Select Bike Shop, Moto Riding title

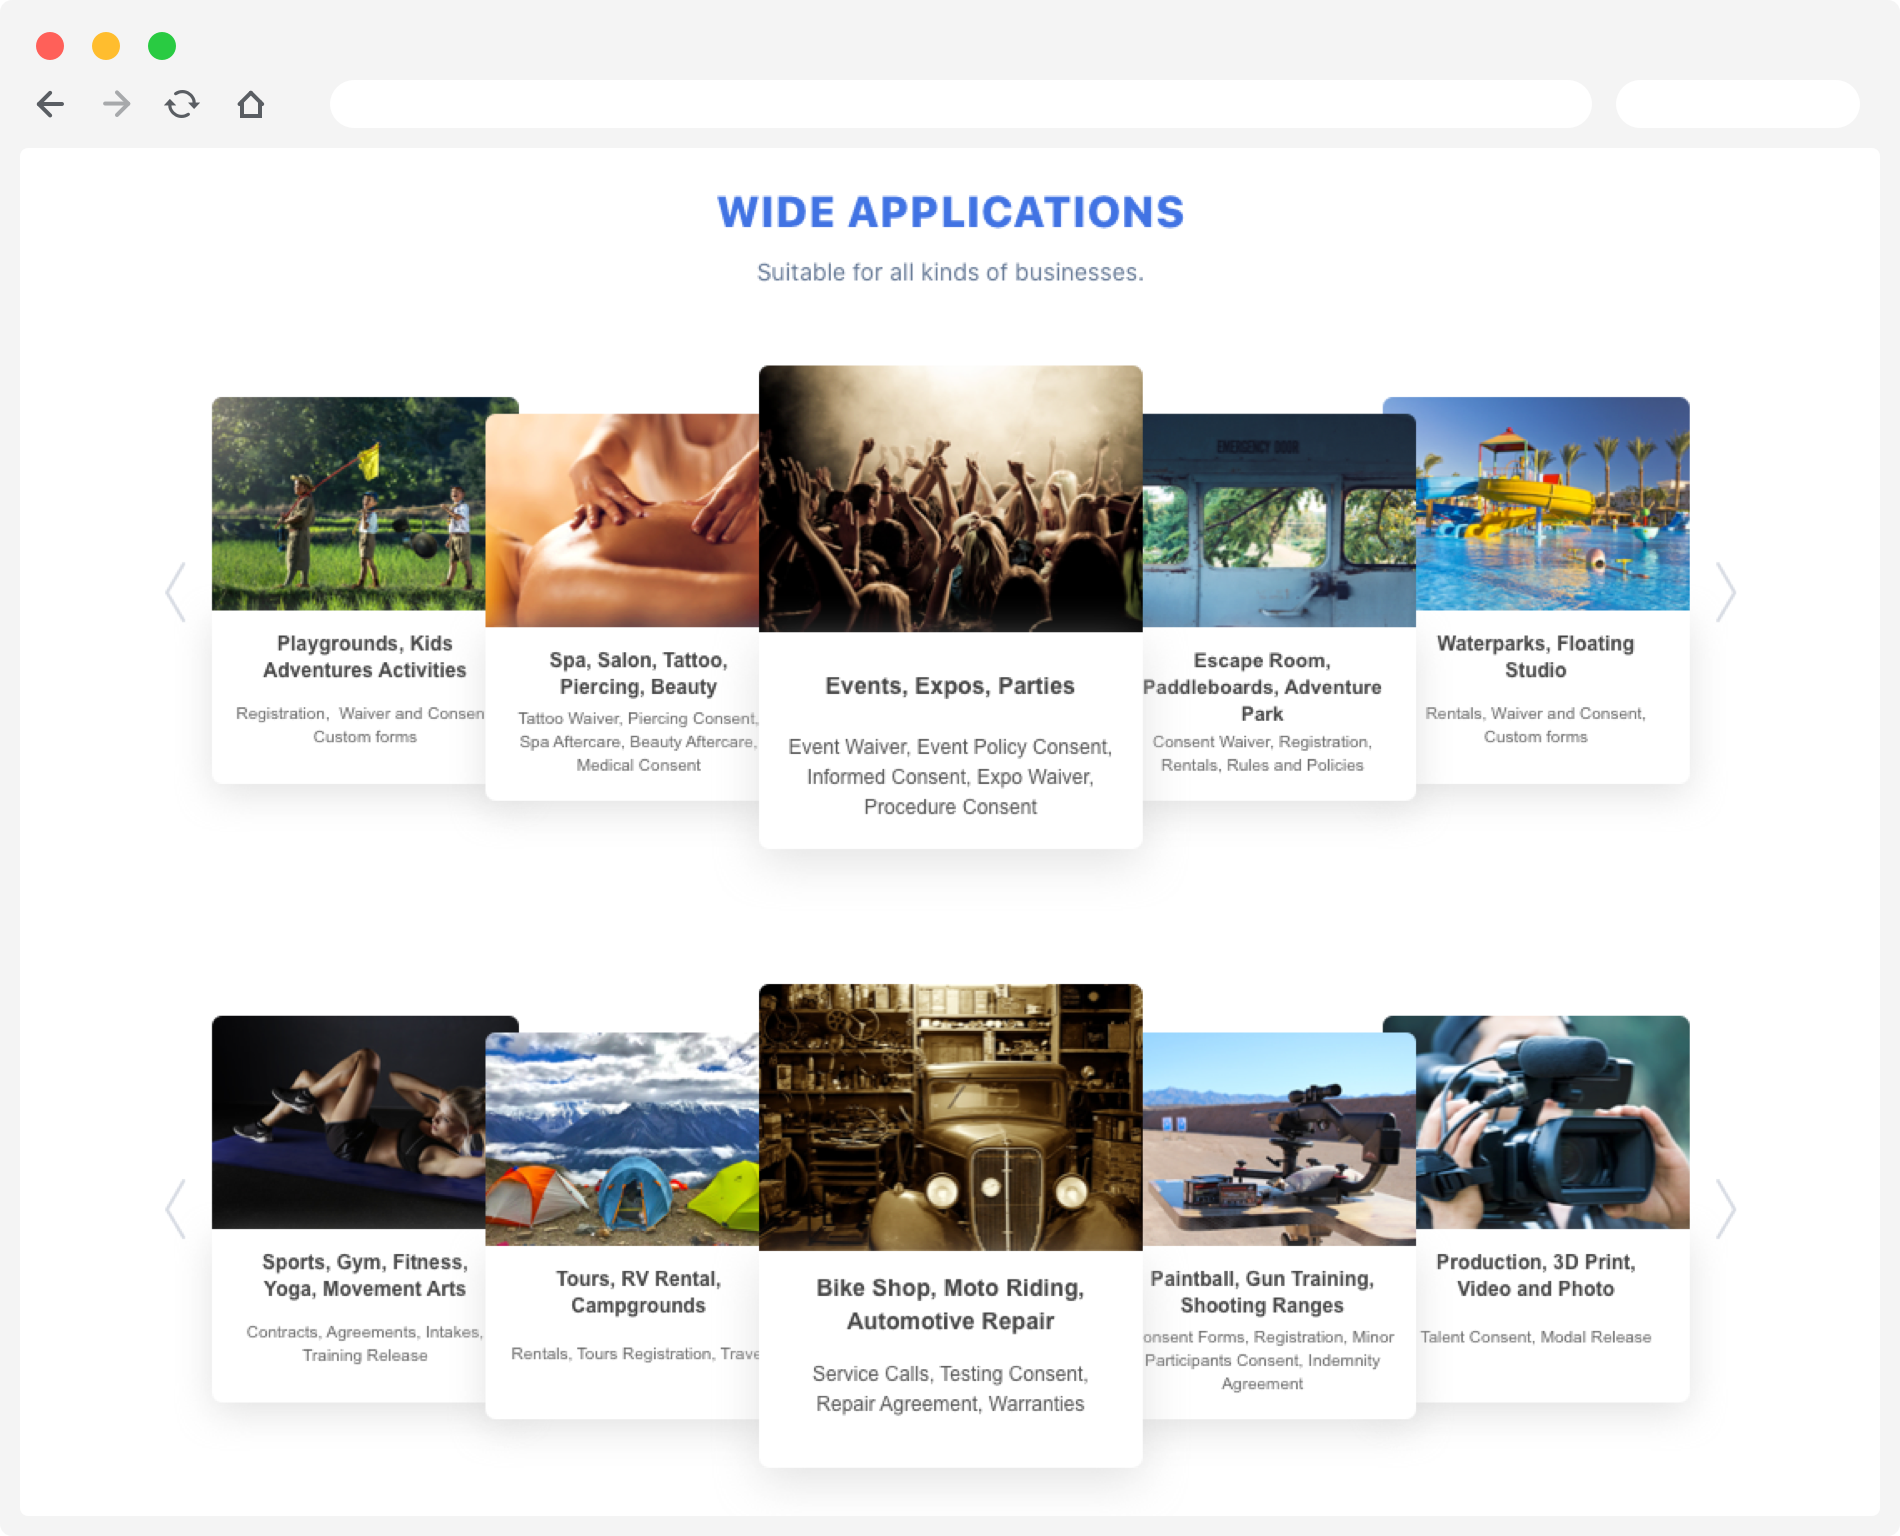[950, 1304]
